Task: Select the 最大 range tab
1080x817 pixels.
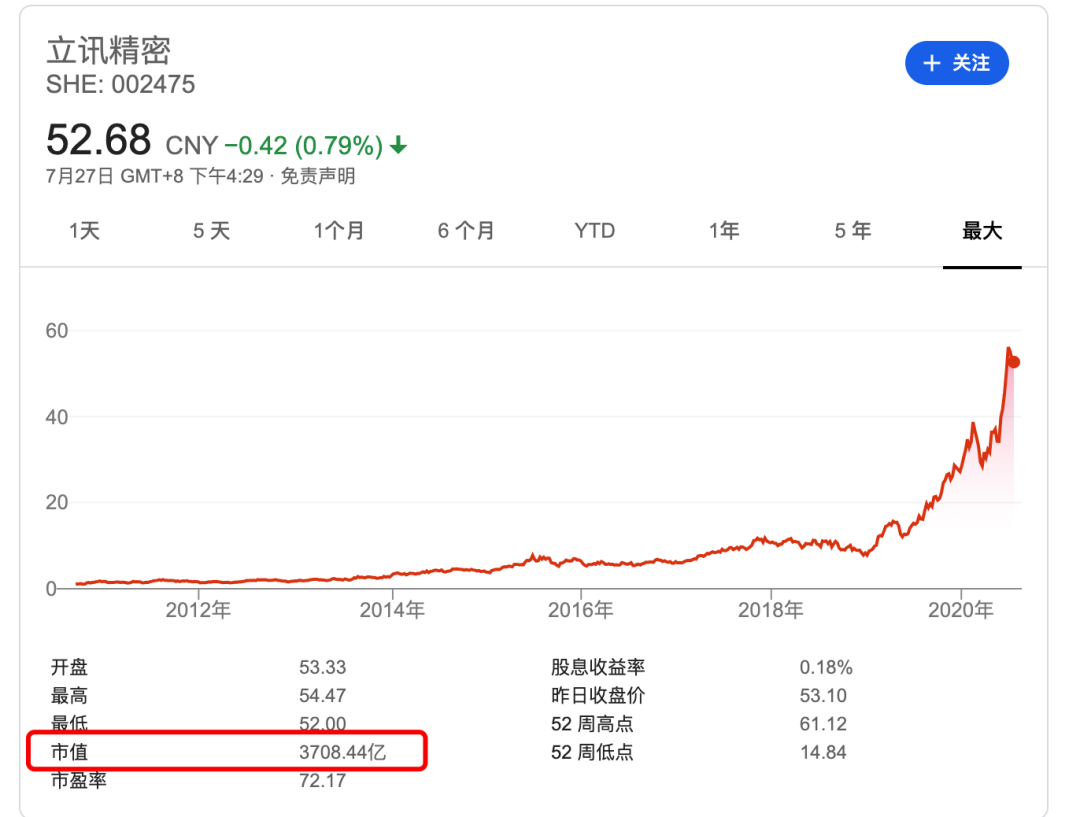Action: tap(982, 231)
